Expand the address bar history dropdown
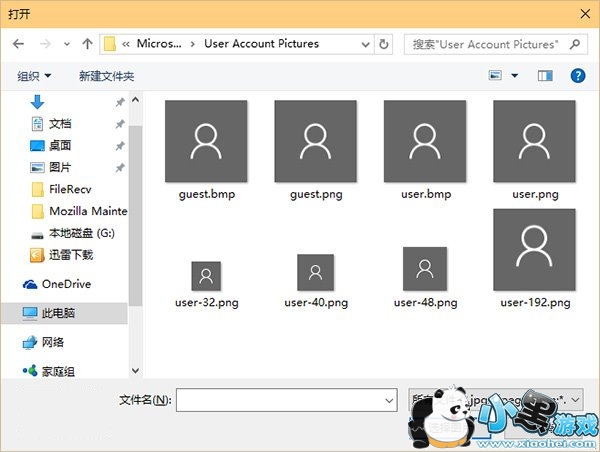 (365, 44)
